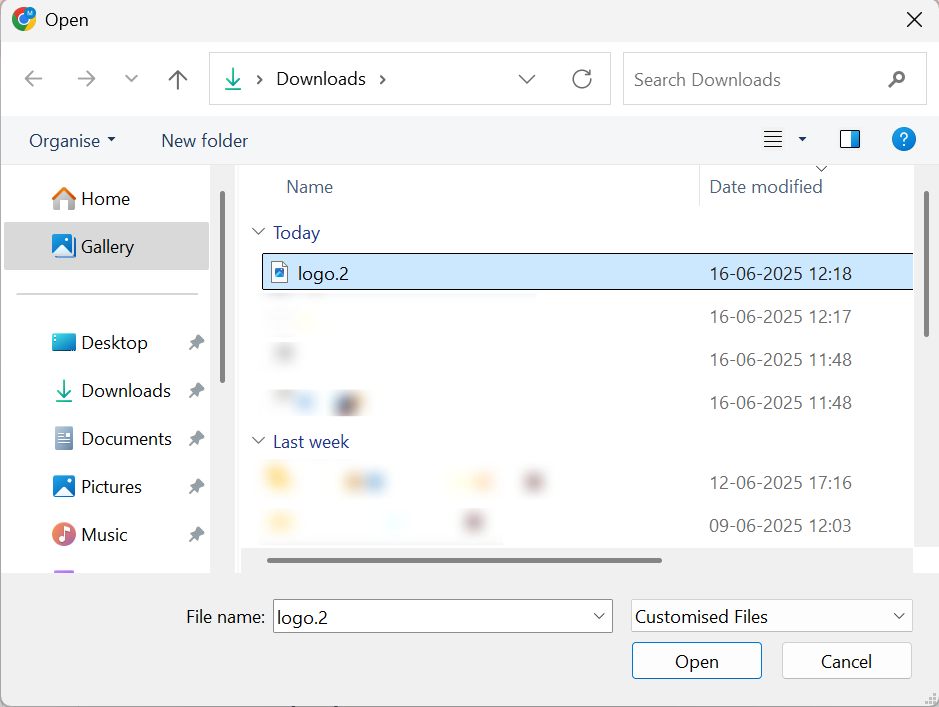Click the Back navigation arrow
939x707 pixels.
[x=34, y=79]
